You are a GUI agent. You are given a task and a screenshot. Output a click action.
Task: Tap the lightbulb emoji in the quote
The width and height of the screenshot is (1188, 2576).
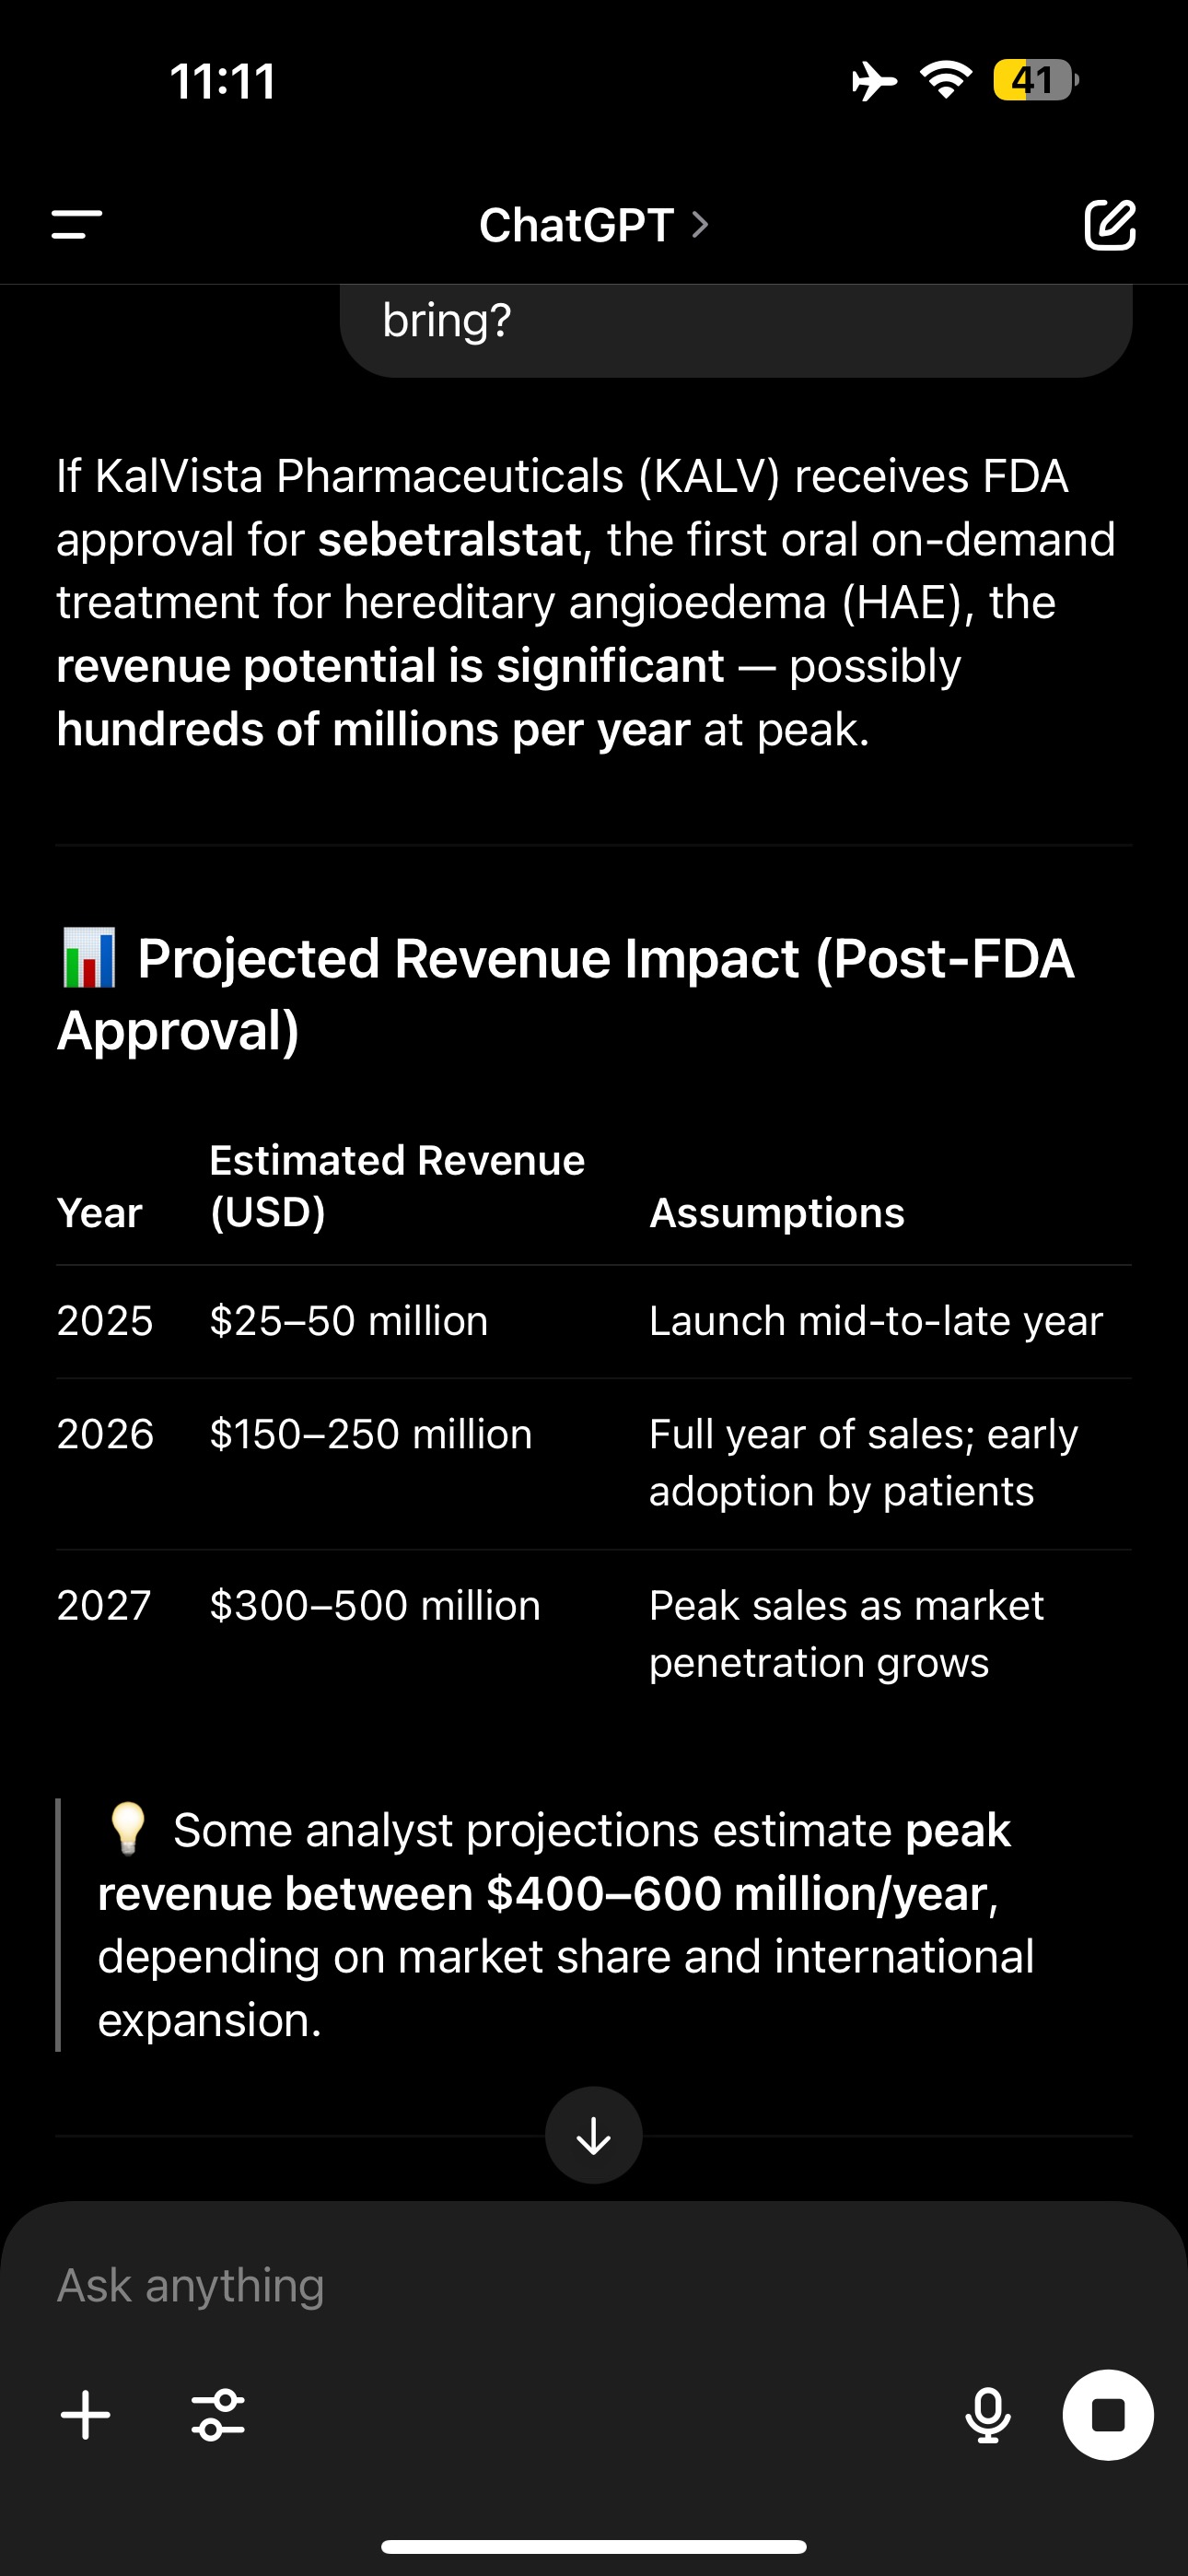click(x=128, y=1829)
